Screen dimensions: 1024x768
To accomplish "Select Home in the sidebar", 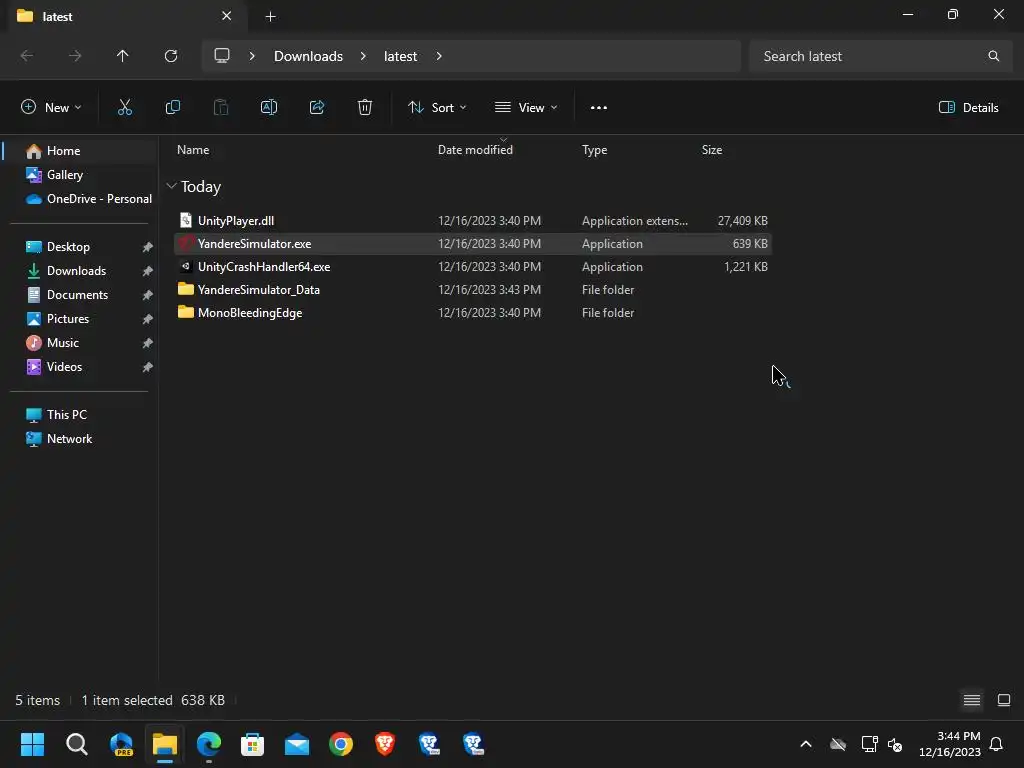I will point(81,151).
